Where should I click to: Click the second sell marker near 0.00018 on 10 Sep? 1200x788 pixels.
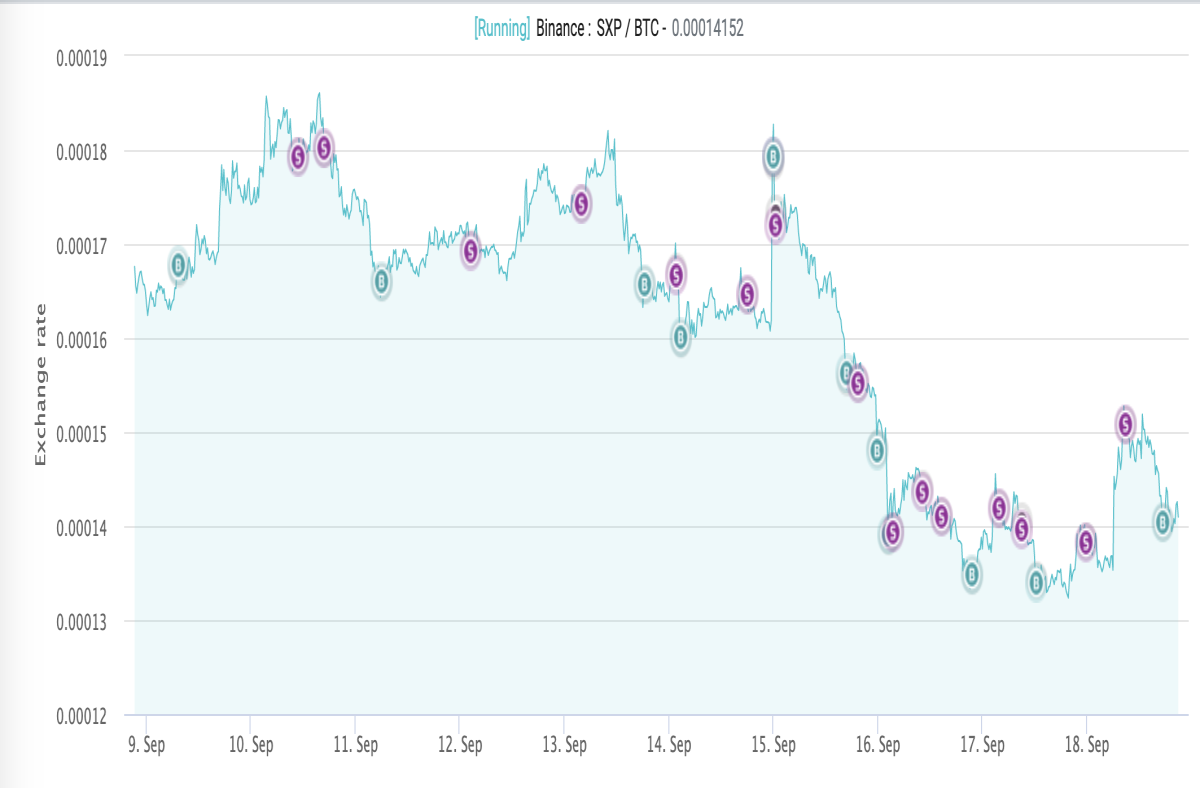pyautogui.click(x=324, y=148)
